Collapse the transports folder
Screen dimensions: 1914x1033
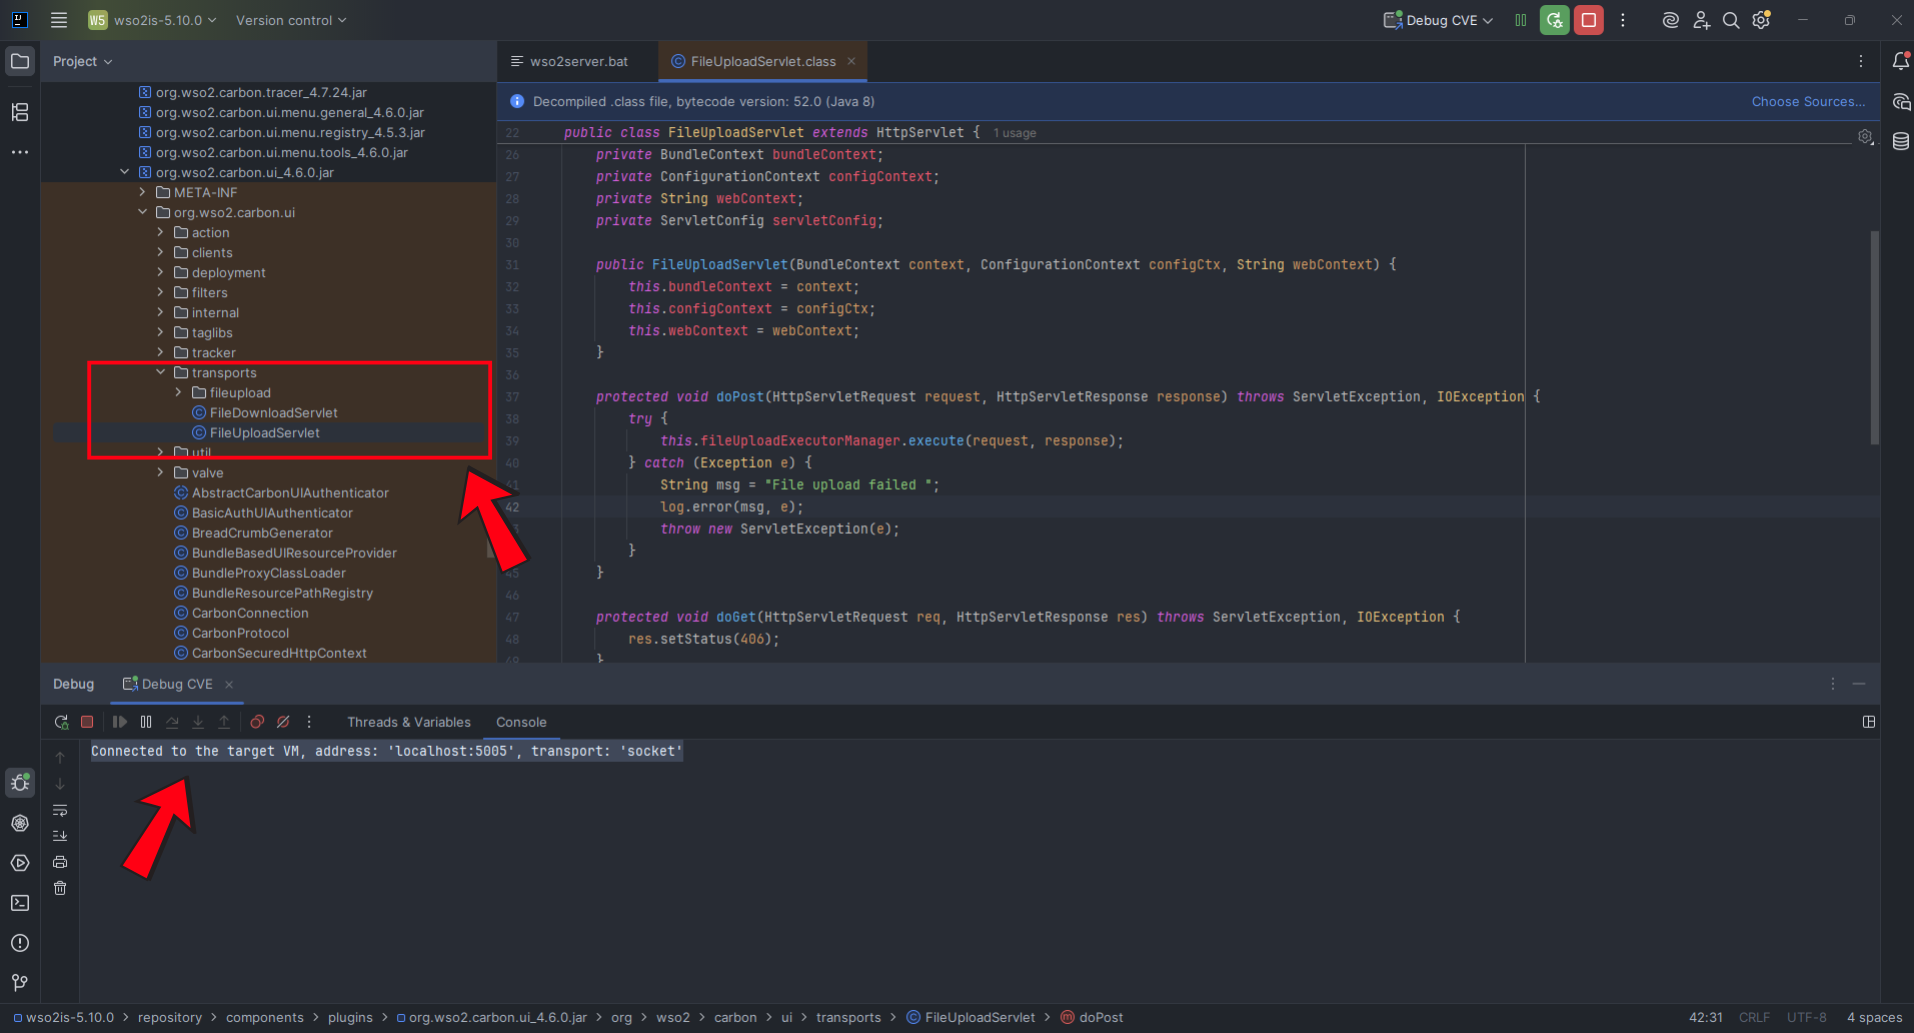[161, 373]
